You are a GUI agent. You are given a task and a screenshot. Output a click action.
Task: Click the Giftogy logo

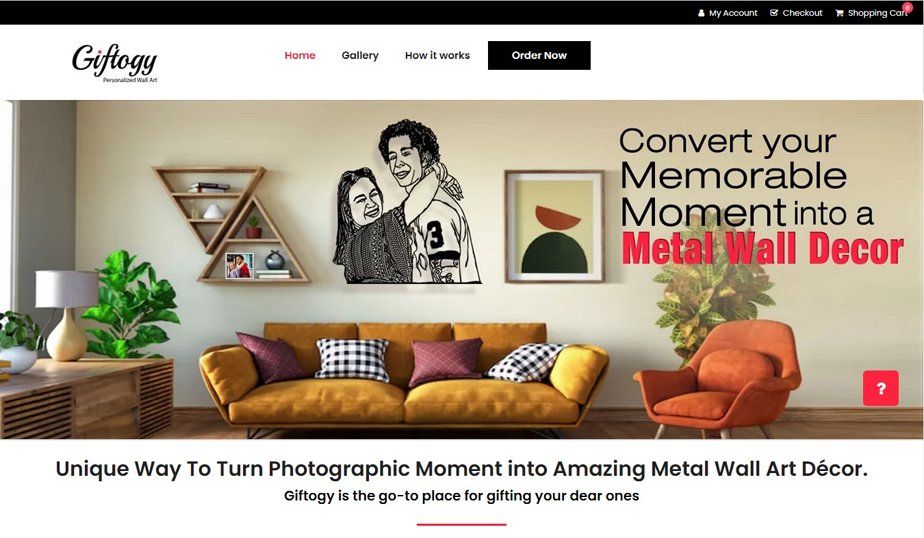pos(115,63)
